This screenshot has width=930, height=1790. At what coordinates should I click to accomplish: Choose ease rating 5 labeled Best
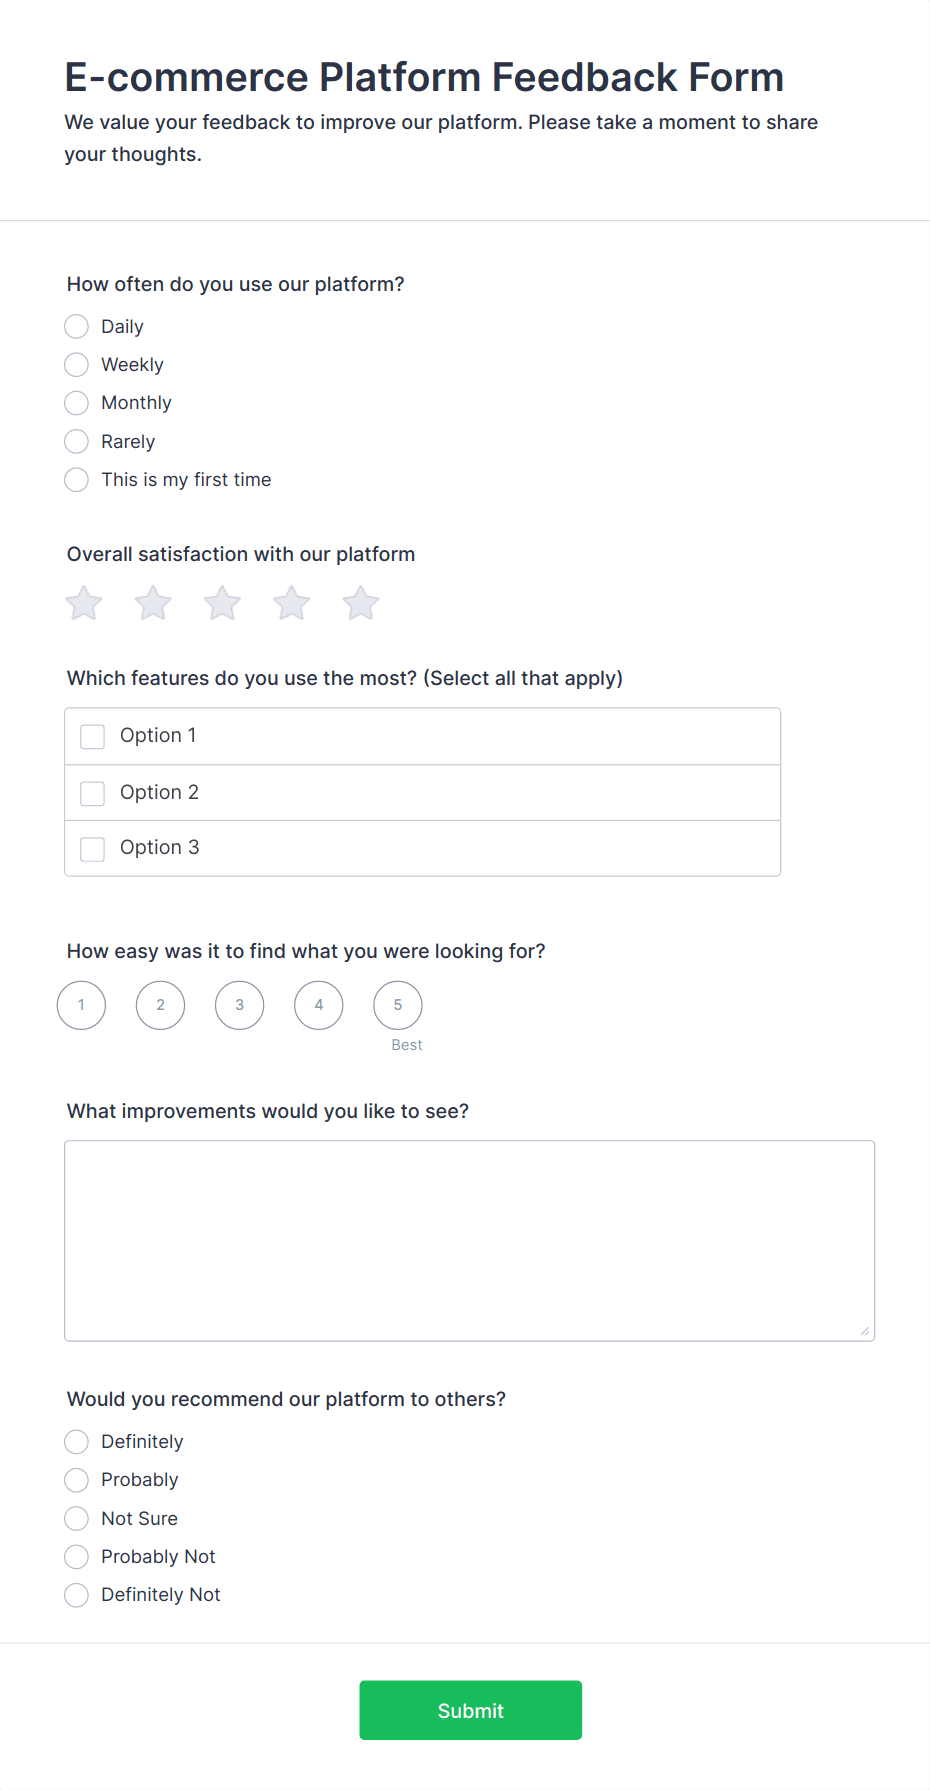[x=398, y=1005]
